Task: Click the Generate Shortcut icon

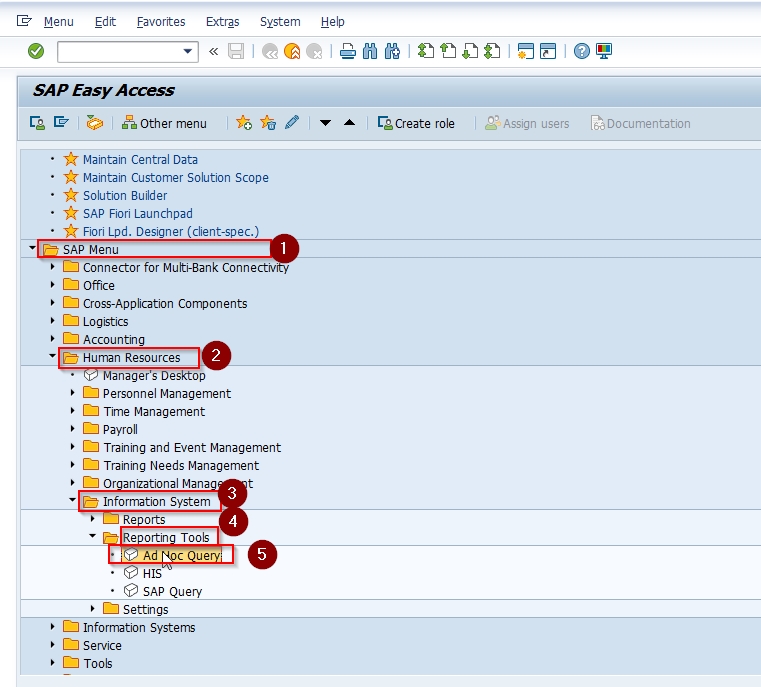Action: tap(548, 51)
